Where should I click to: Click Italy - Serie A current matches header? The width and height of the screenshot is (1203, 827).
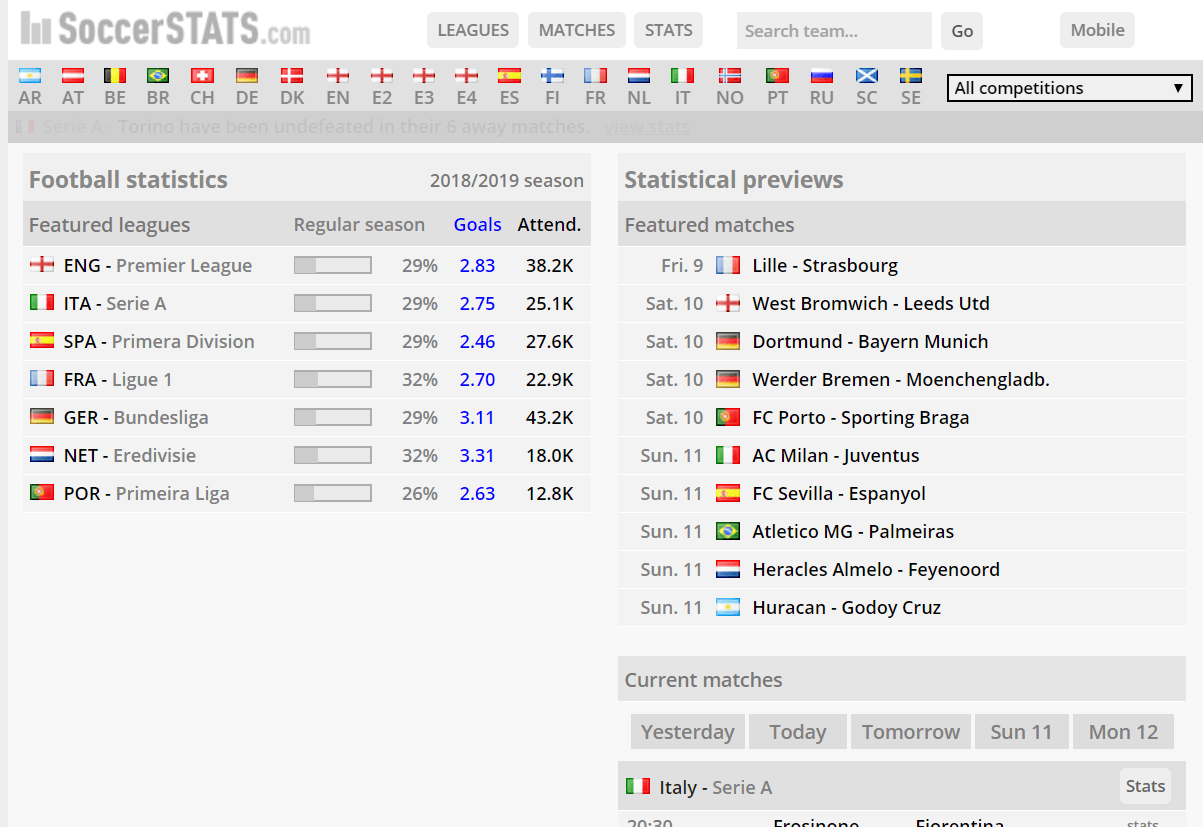click(716, 787)
